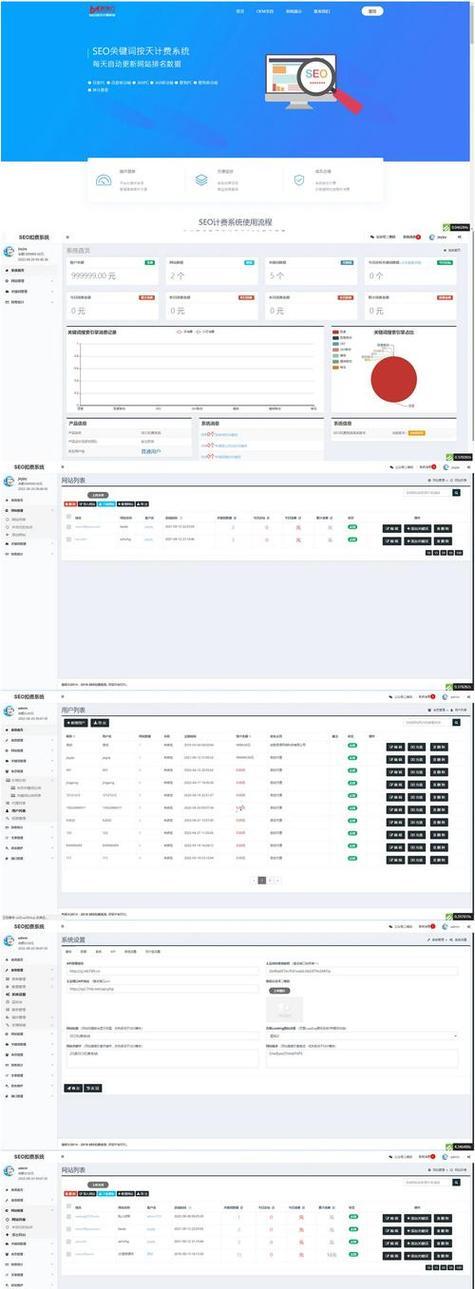
Task: Open the 首页 item in hero navigation
Action: pos(240,11)
